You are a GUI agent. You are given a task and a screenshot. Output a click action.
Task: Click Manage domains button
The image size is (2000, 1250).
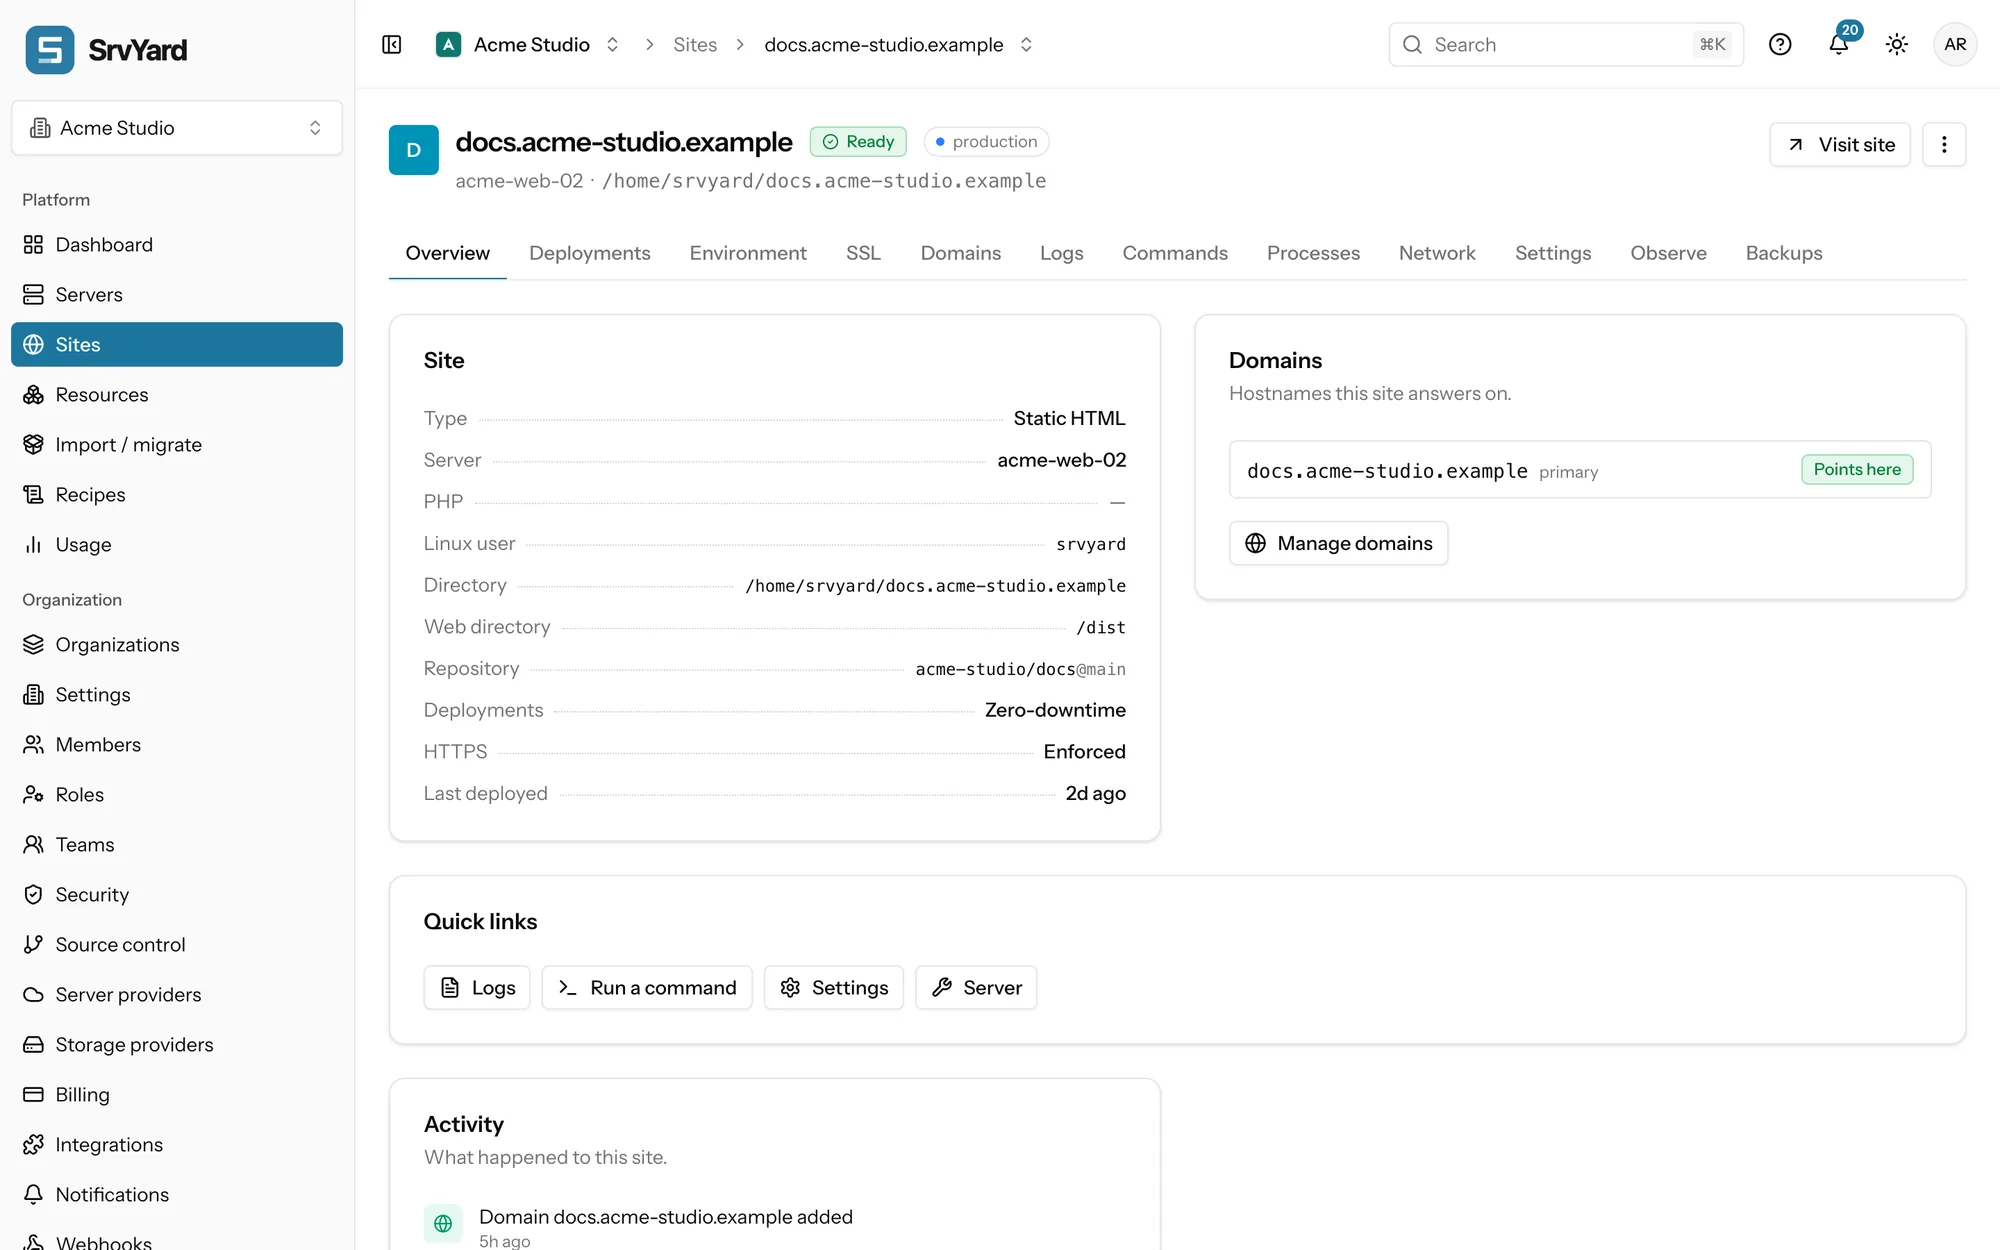point(1338,543)
